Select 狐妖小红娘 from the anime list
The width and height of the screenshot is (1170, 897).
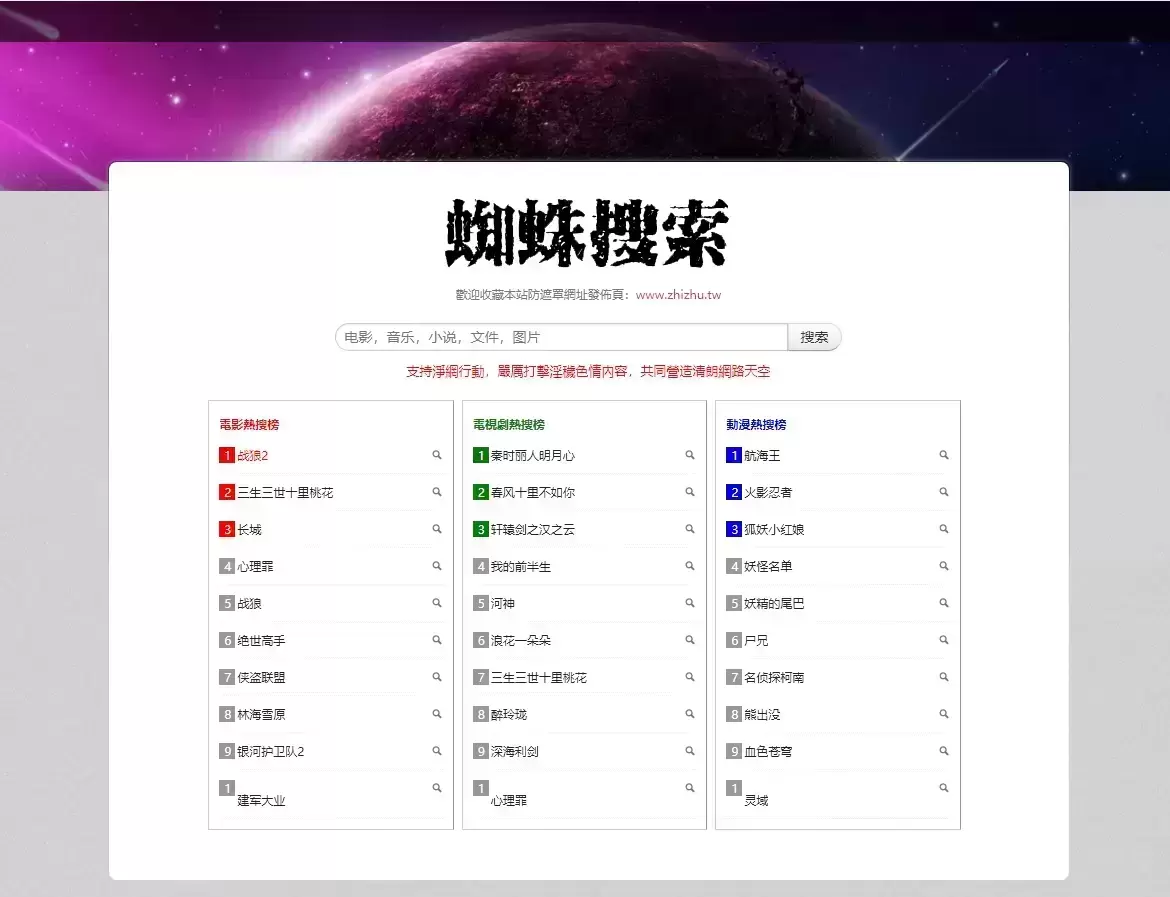(774, 530)
